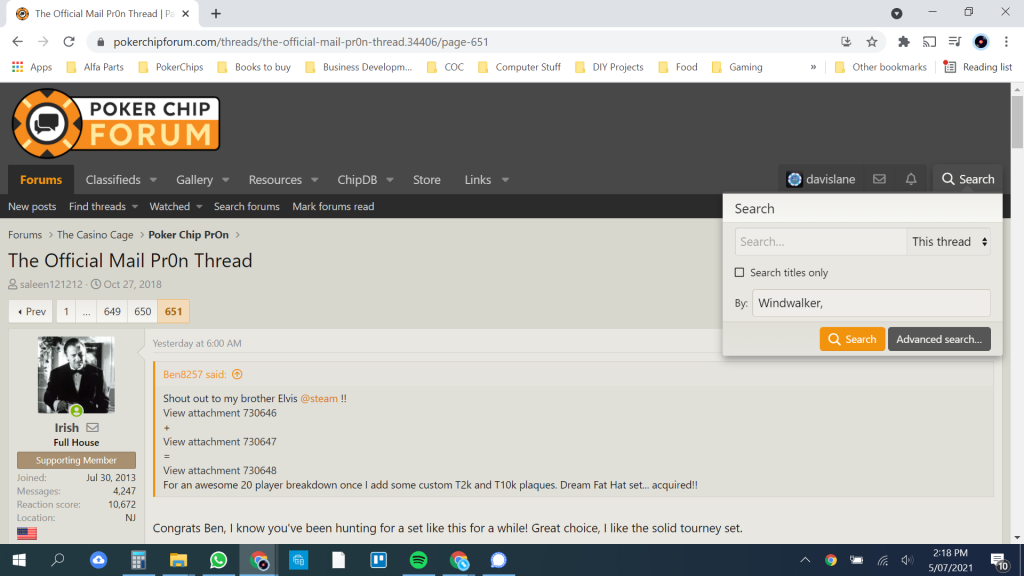
Task: Reload the page
Action: tap(69, 42)
